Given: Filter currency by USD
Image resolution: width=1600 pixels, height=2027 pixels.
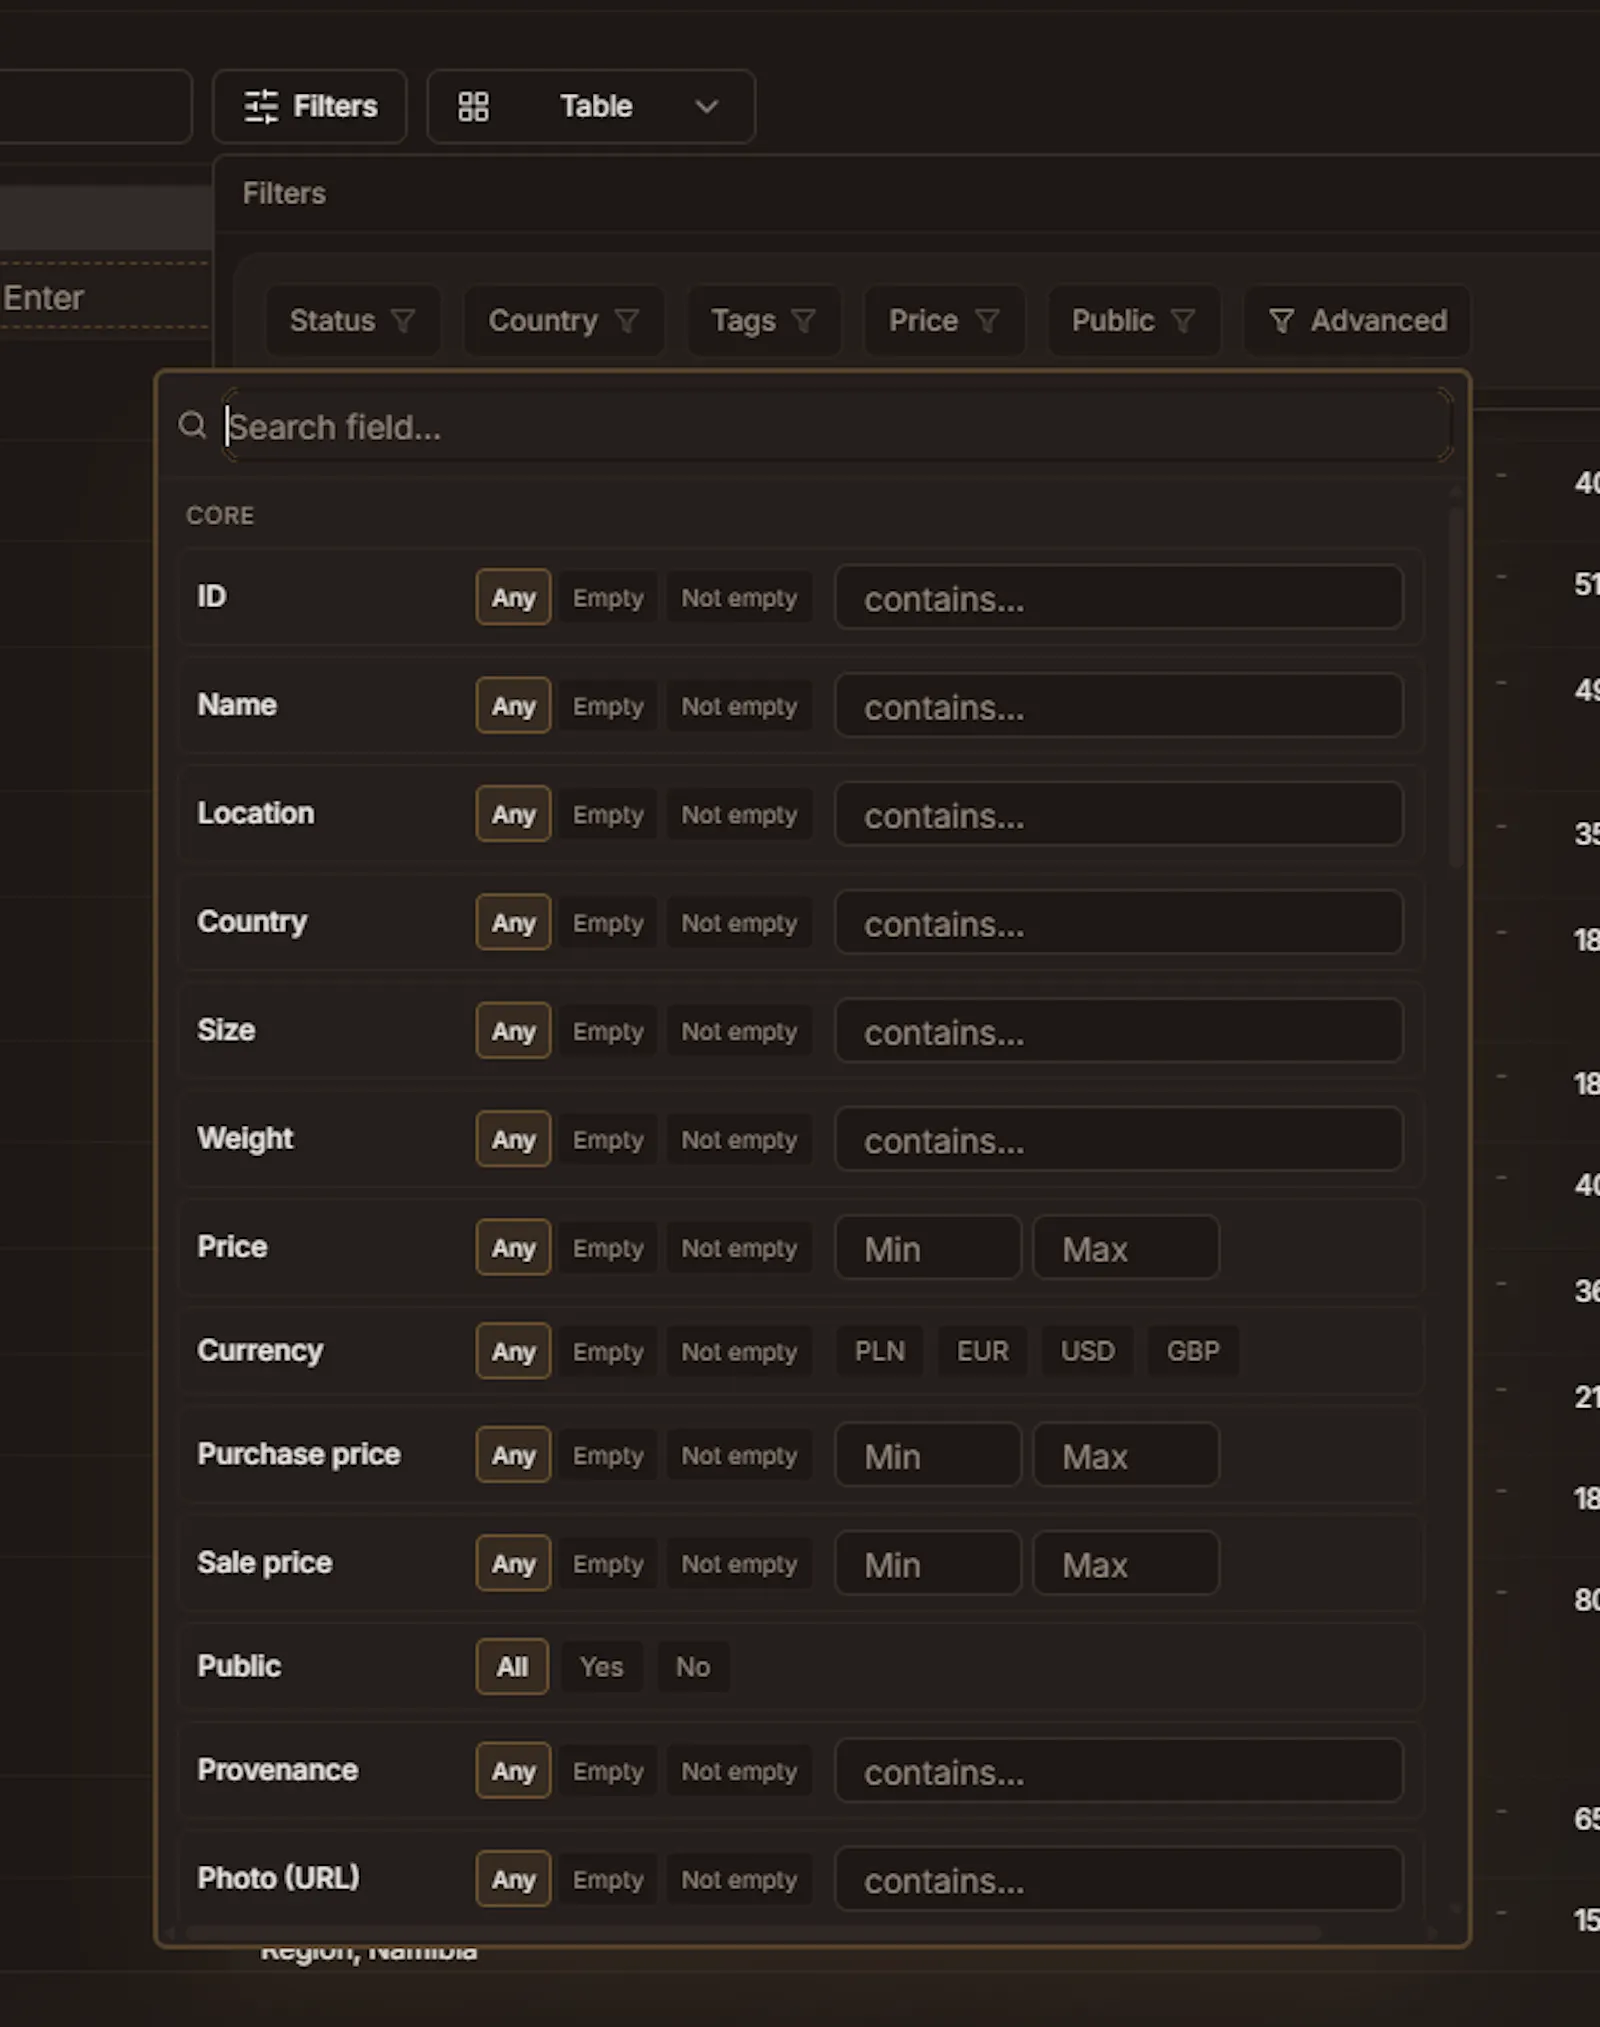Looking at the screenshot, I should point(1088,1352).
